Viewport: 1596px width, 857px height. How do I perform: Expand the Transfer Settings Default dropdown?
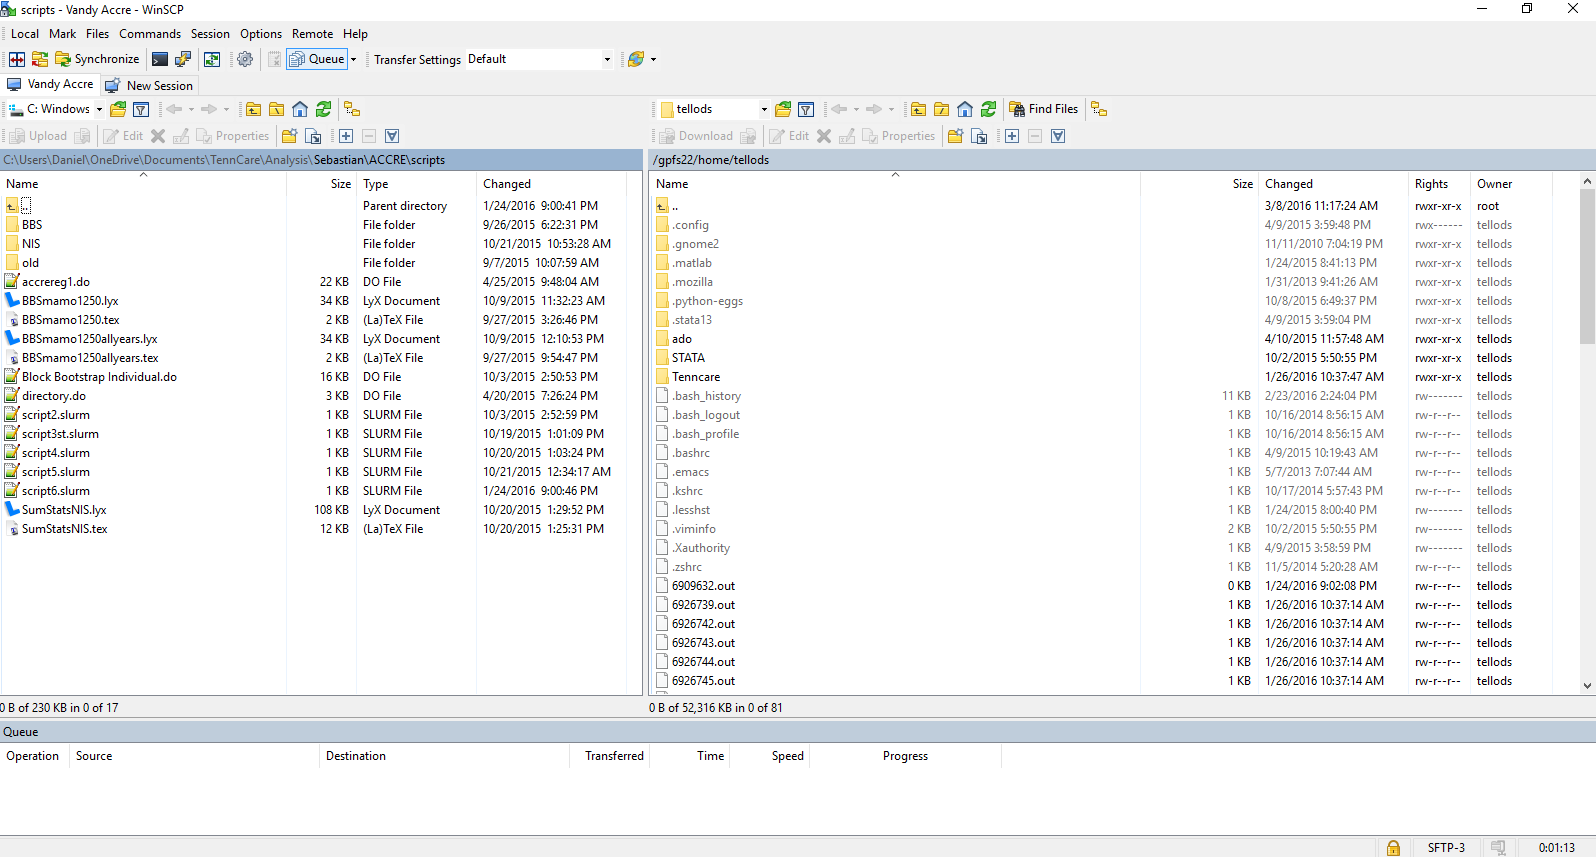click(x=606, y=59)
